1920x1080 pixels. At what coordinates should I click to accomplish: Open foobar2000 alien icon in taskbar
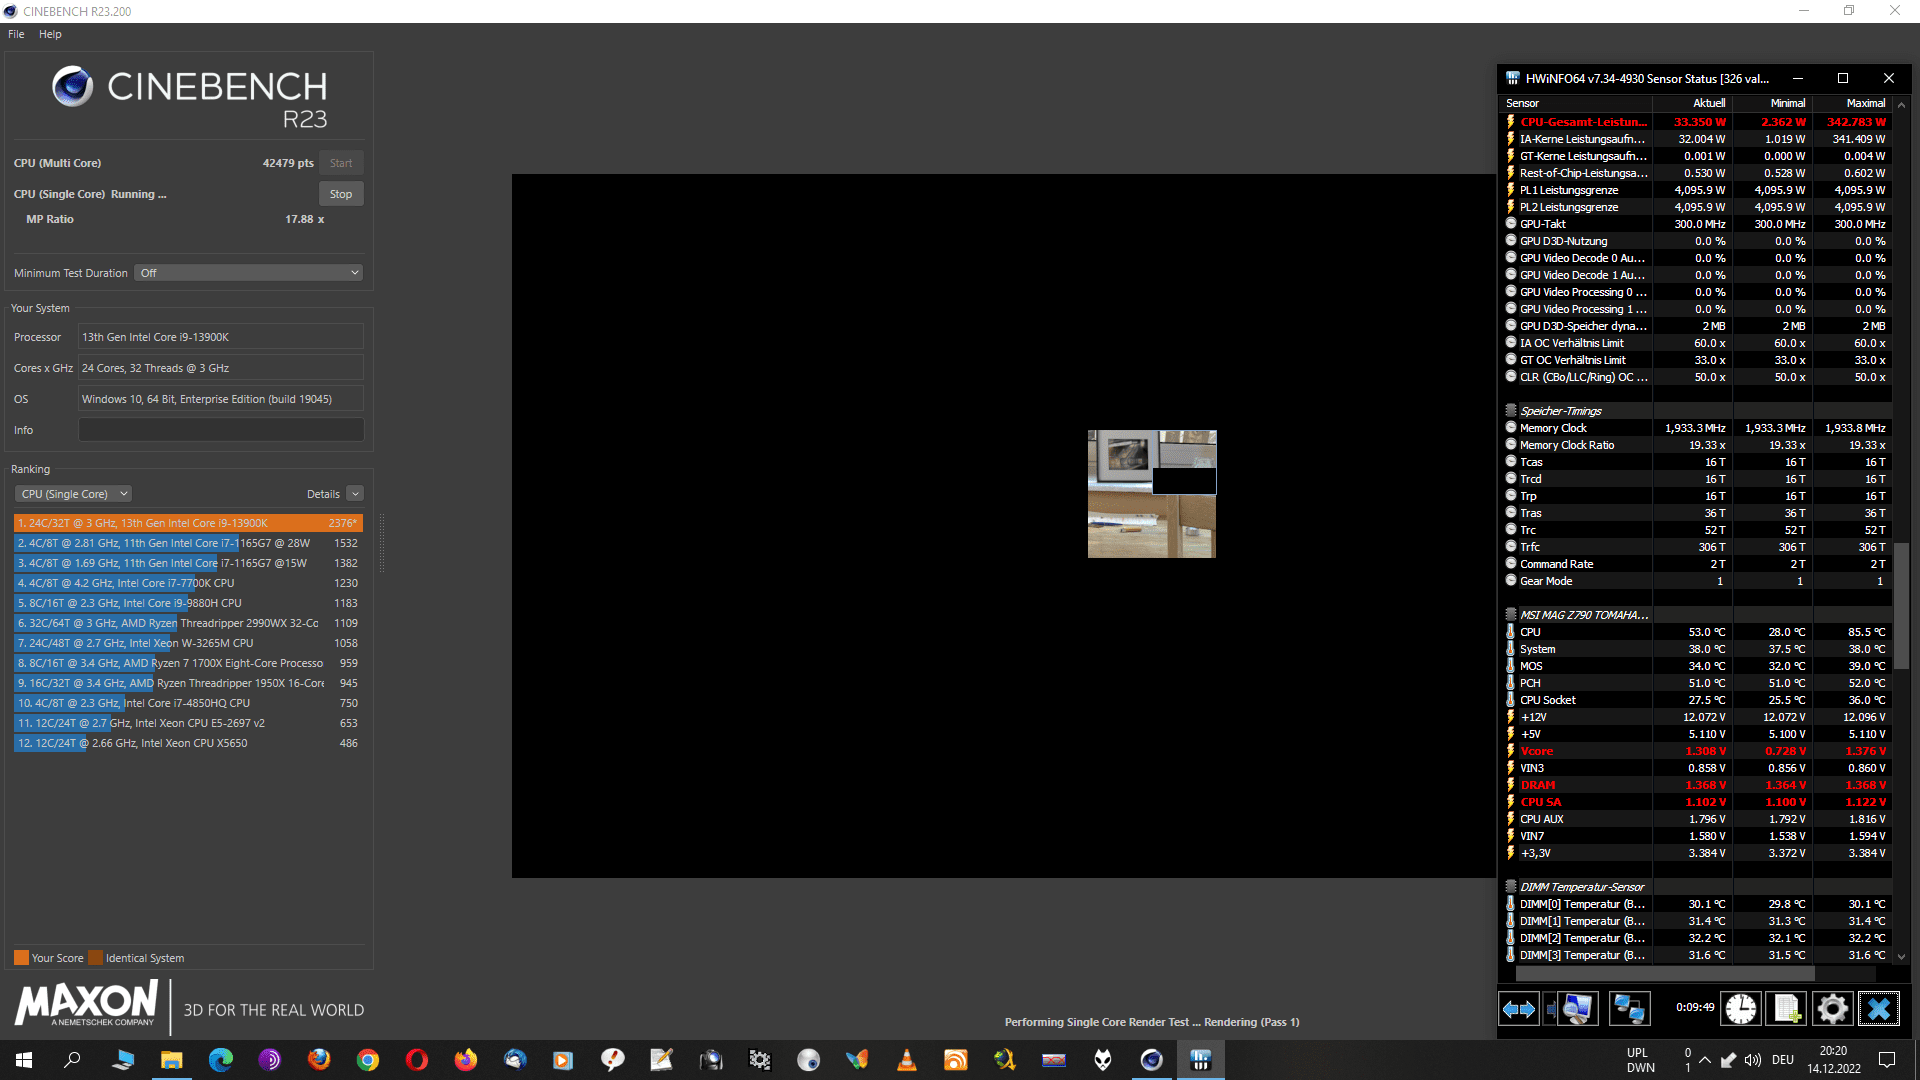coord(1103,1060)
